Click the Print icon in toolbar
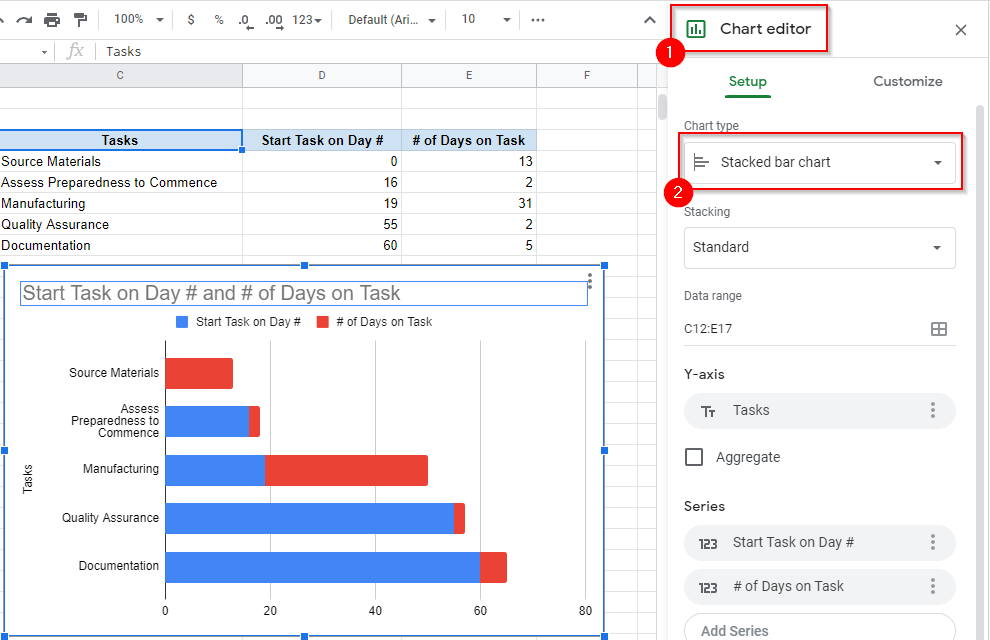Viewport: 990px width, 640px height. pos(52,20)
